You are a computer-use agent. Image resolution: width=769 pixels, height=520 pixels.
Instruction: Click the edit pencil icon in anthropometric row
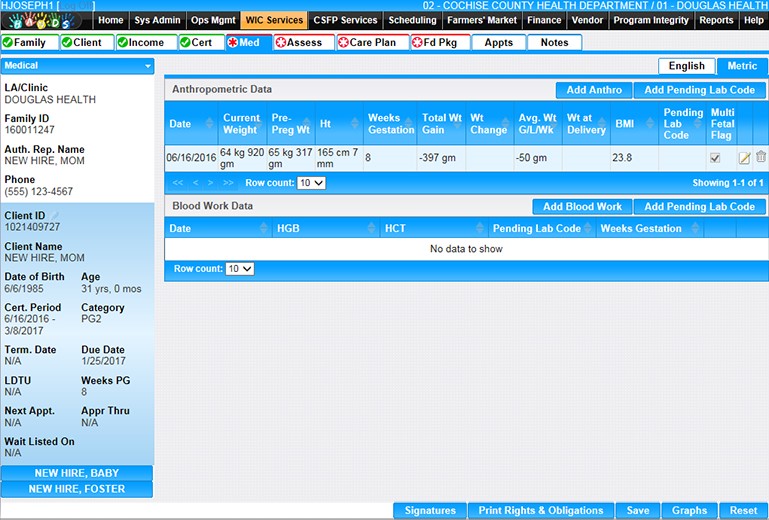click(x=744, y=158)
